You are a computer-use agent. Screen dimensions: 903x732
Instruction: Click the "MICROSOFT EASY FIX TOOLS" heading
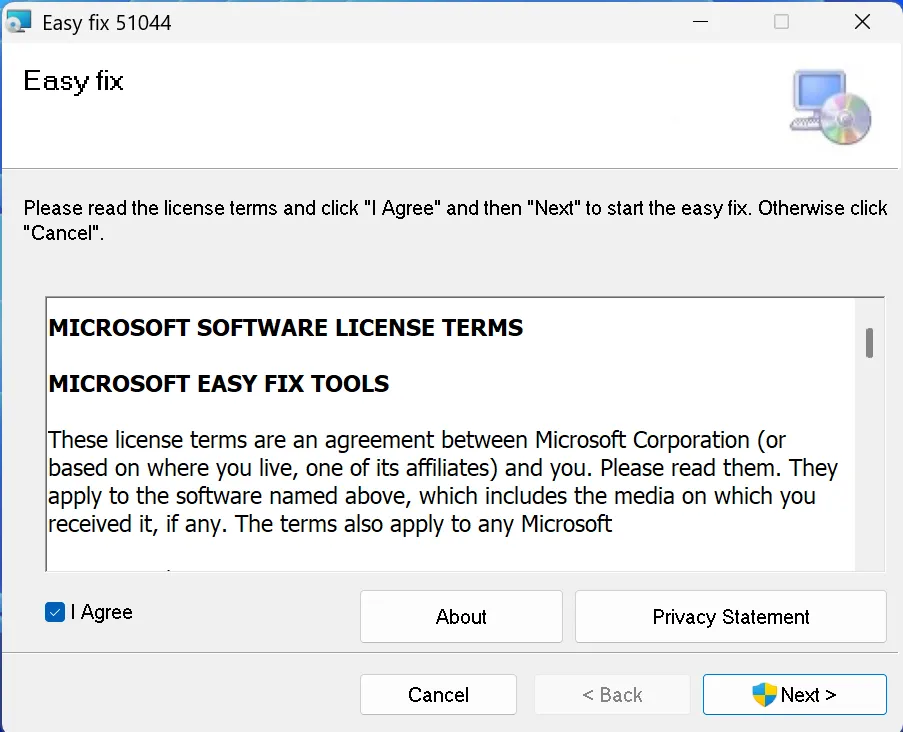coord(219,384)
